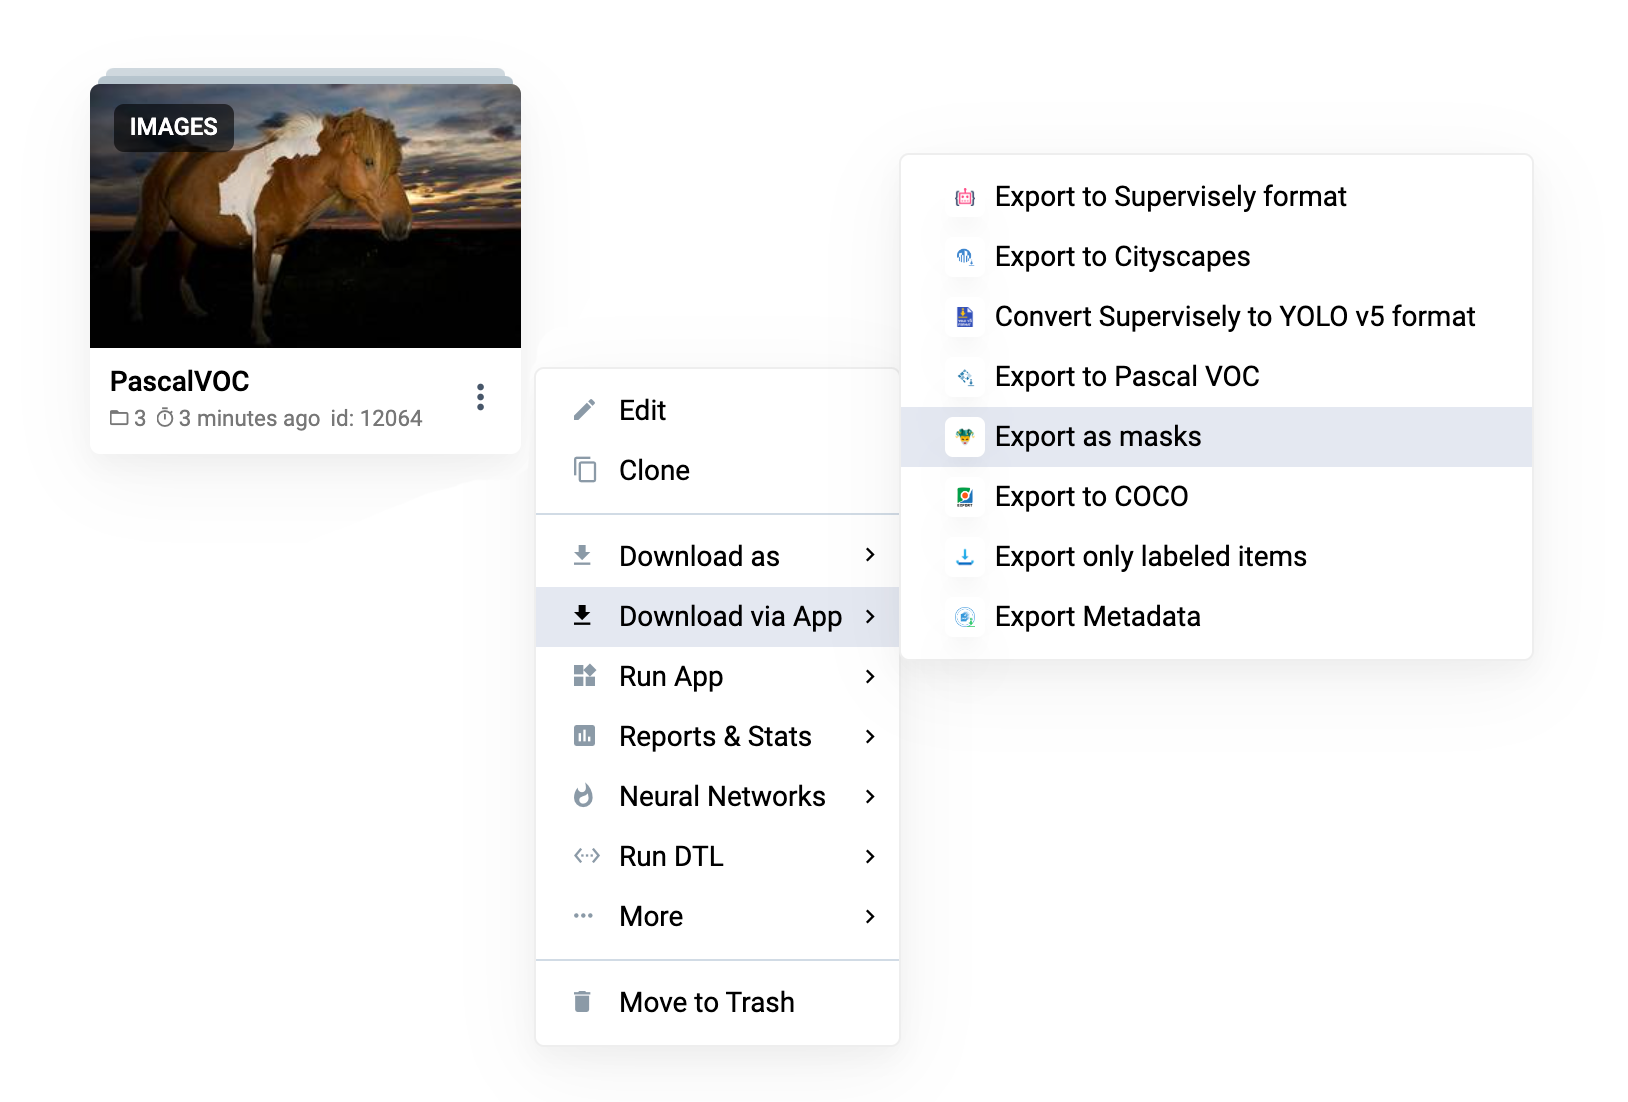Click the Export to Supervisely format icon

pos(963,196)
